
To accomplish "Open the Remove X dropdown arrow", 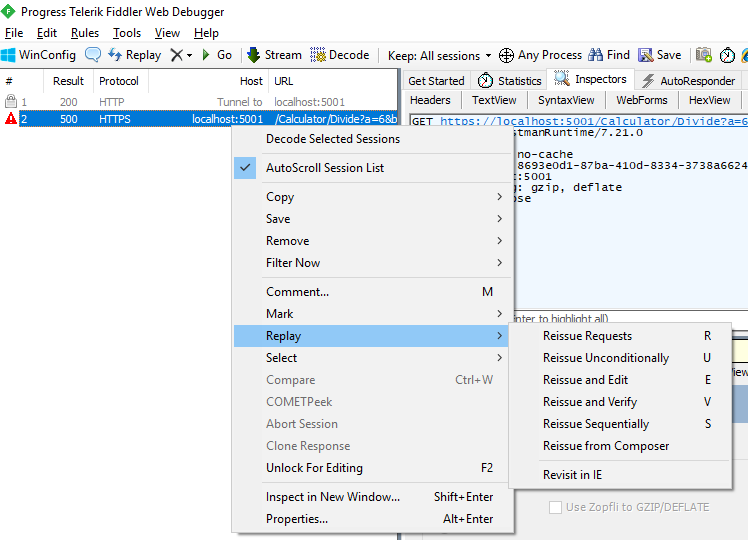I will (189, 55).
